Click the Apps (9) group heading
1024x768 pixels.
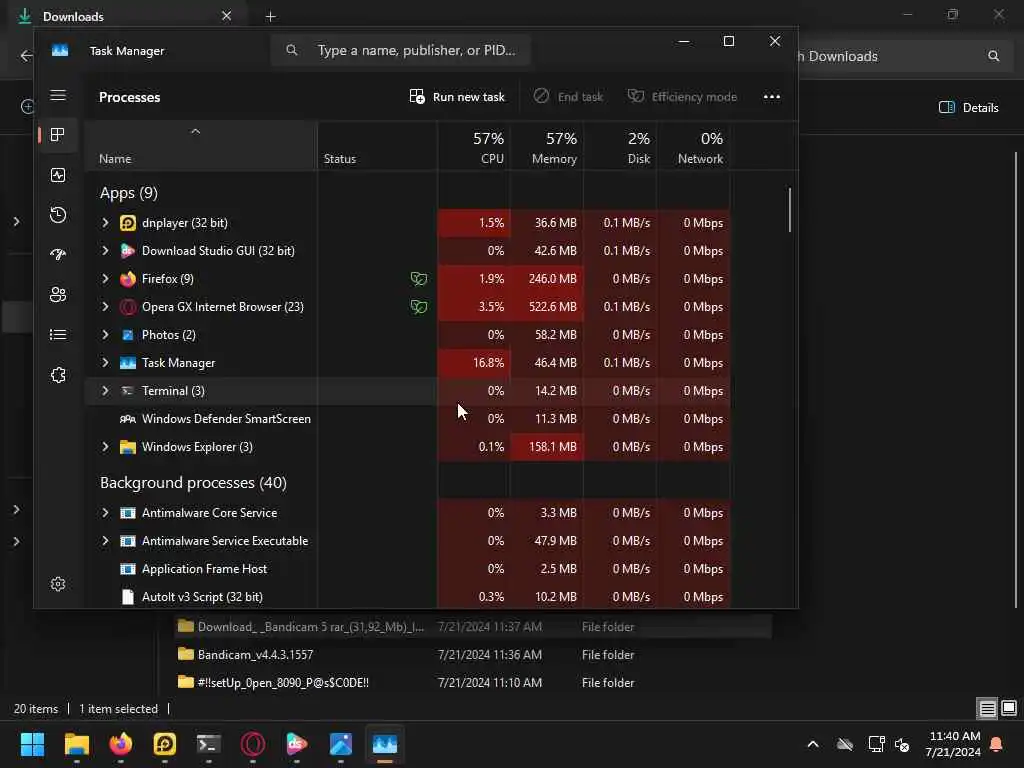129,193
